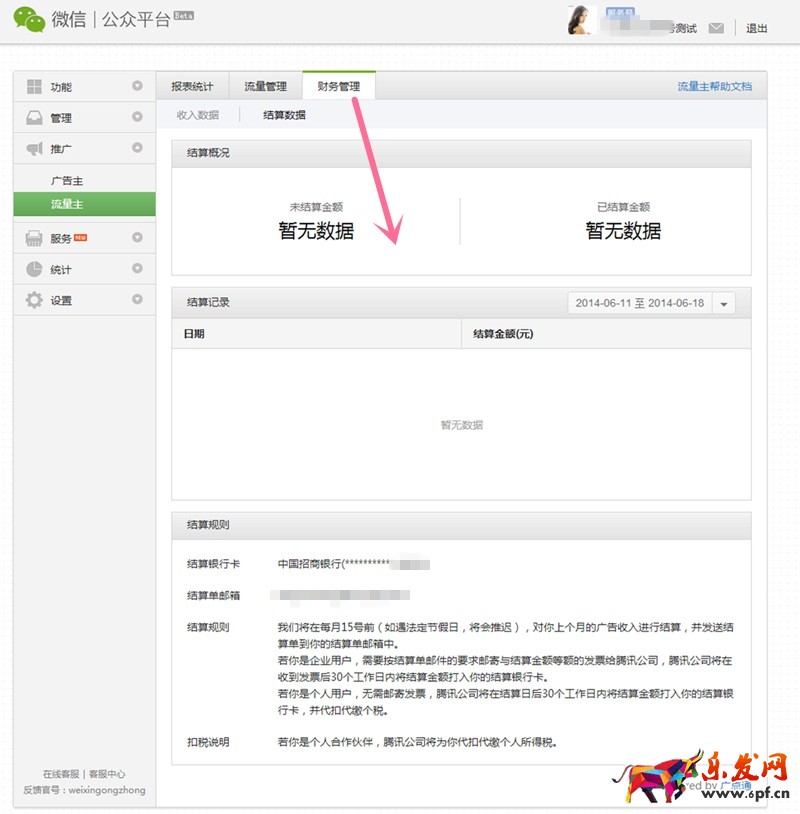Image resolution: width=800 pixels, height=814 pixels.
Task: Click the 功能 grid icon in sidebar
Action: [x=35, y=87]
